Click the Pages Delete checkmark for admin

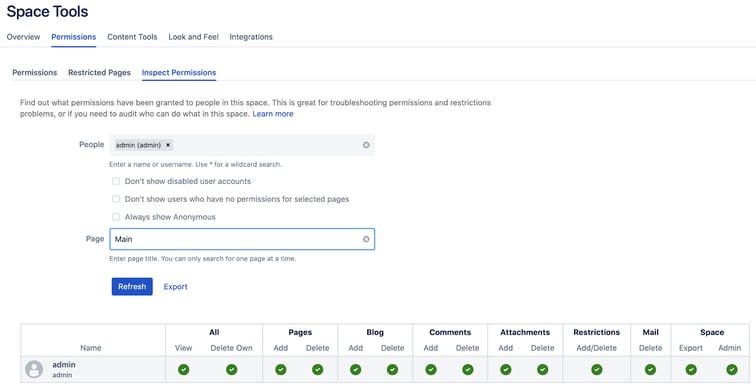click(x=317, y=370)
